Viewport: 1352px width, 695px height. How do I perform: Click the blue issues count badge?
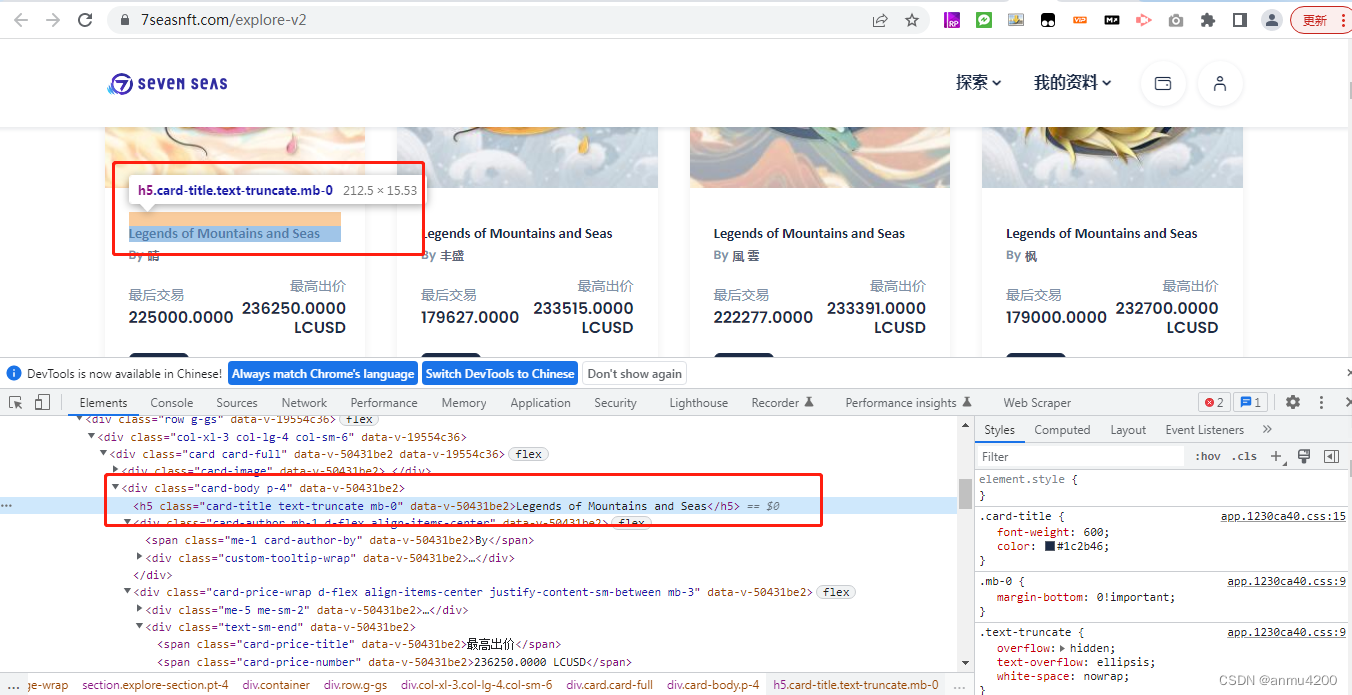coord(1250,402)
